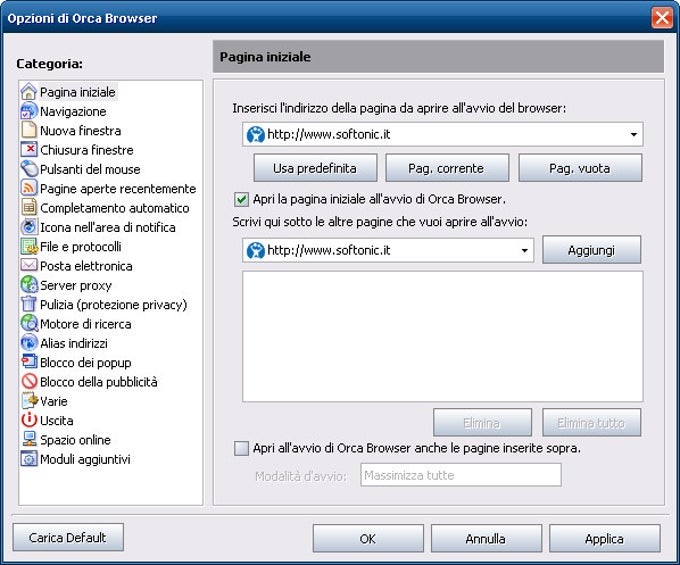Click the Pag. corrente button
The width and height of the screenshot is (680, 565).
point(447,168)
